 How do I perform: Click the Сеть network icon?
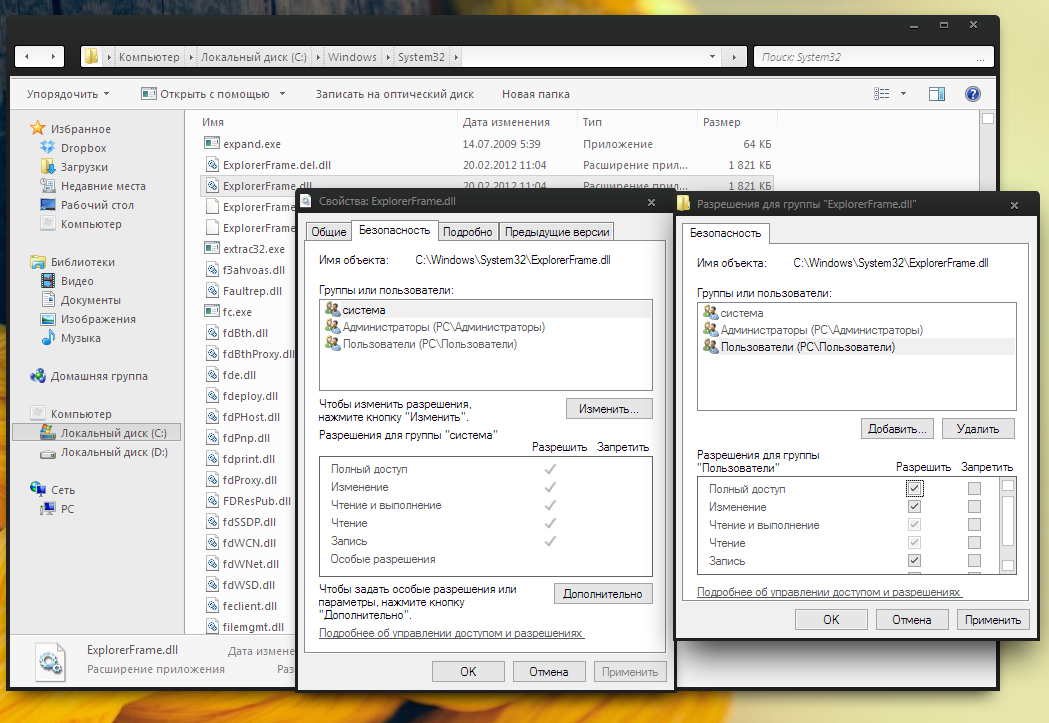37,490
